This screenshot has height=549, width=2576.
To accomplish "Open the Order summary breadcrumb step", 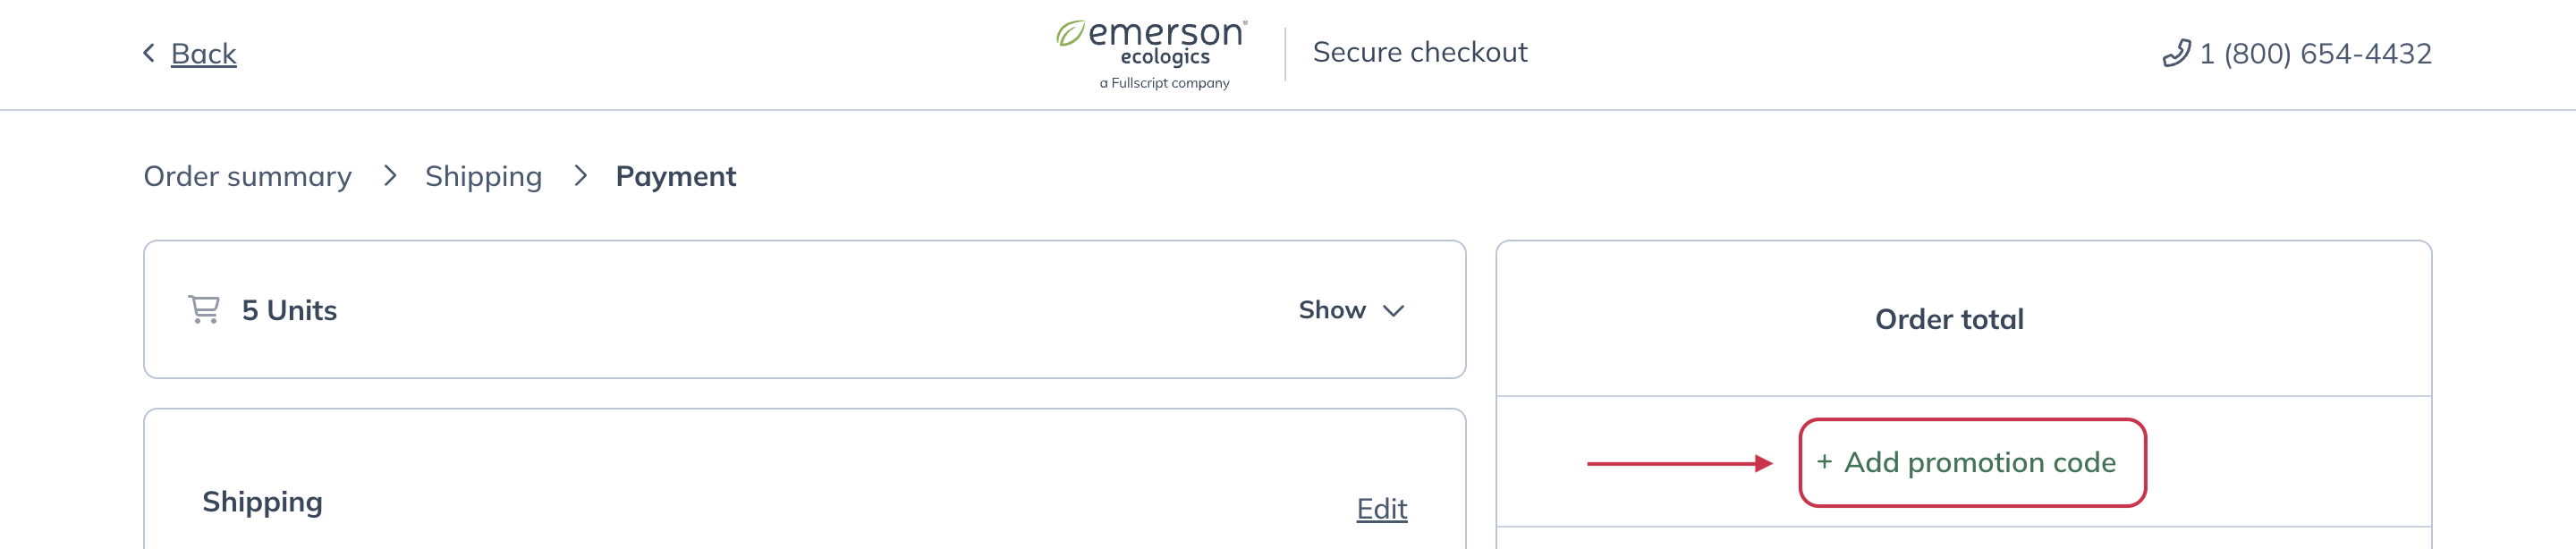I will coord(247,177).
